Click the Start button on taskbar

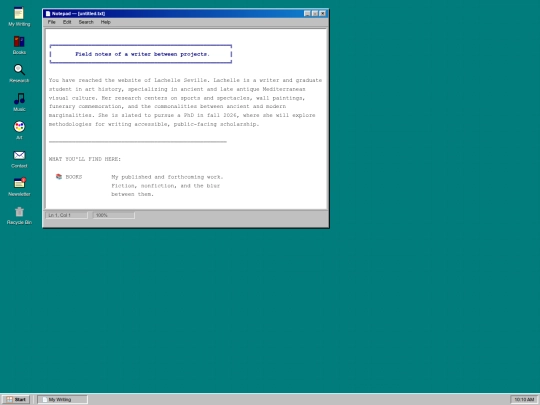[16, 399]
